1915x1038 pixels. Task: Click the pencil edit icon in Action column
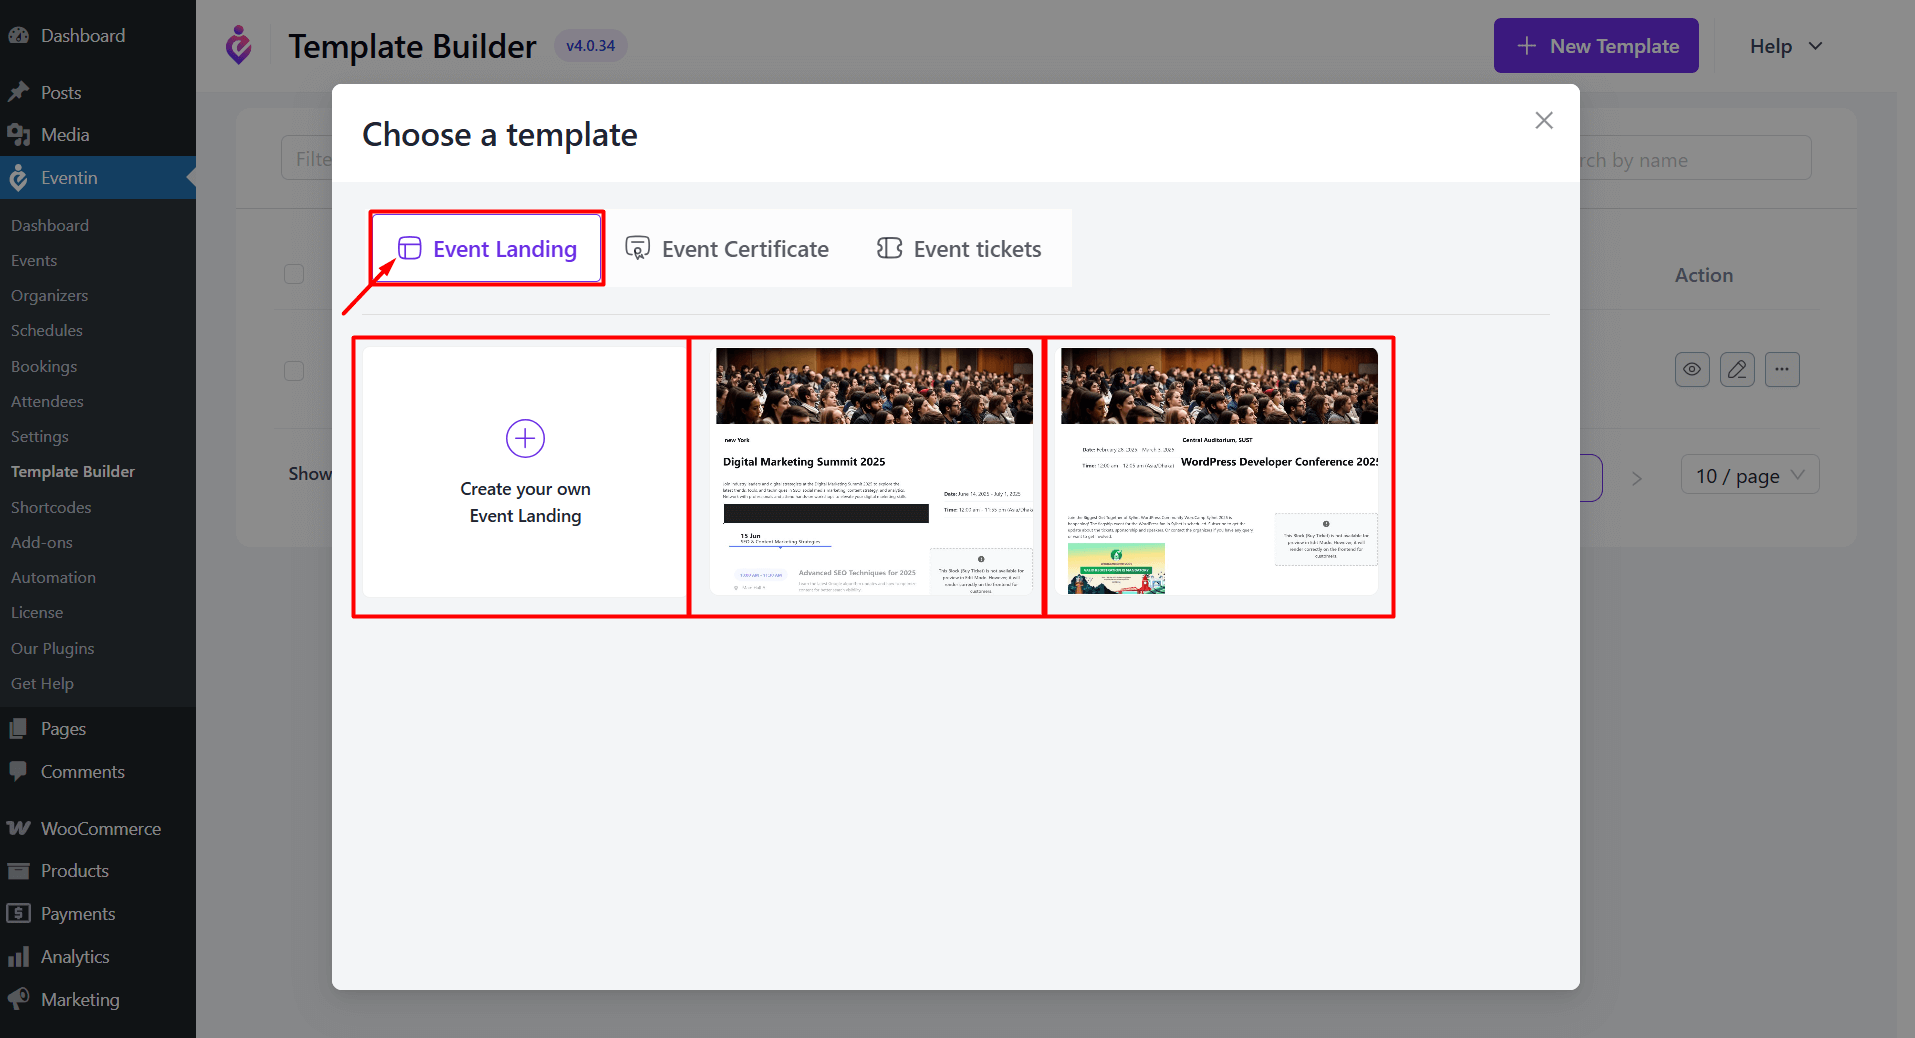[x=1737, y=369]
